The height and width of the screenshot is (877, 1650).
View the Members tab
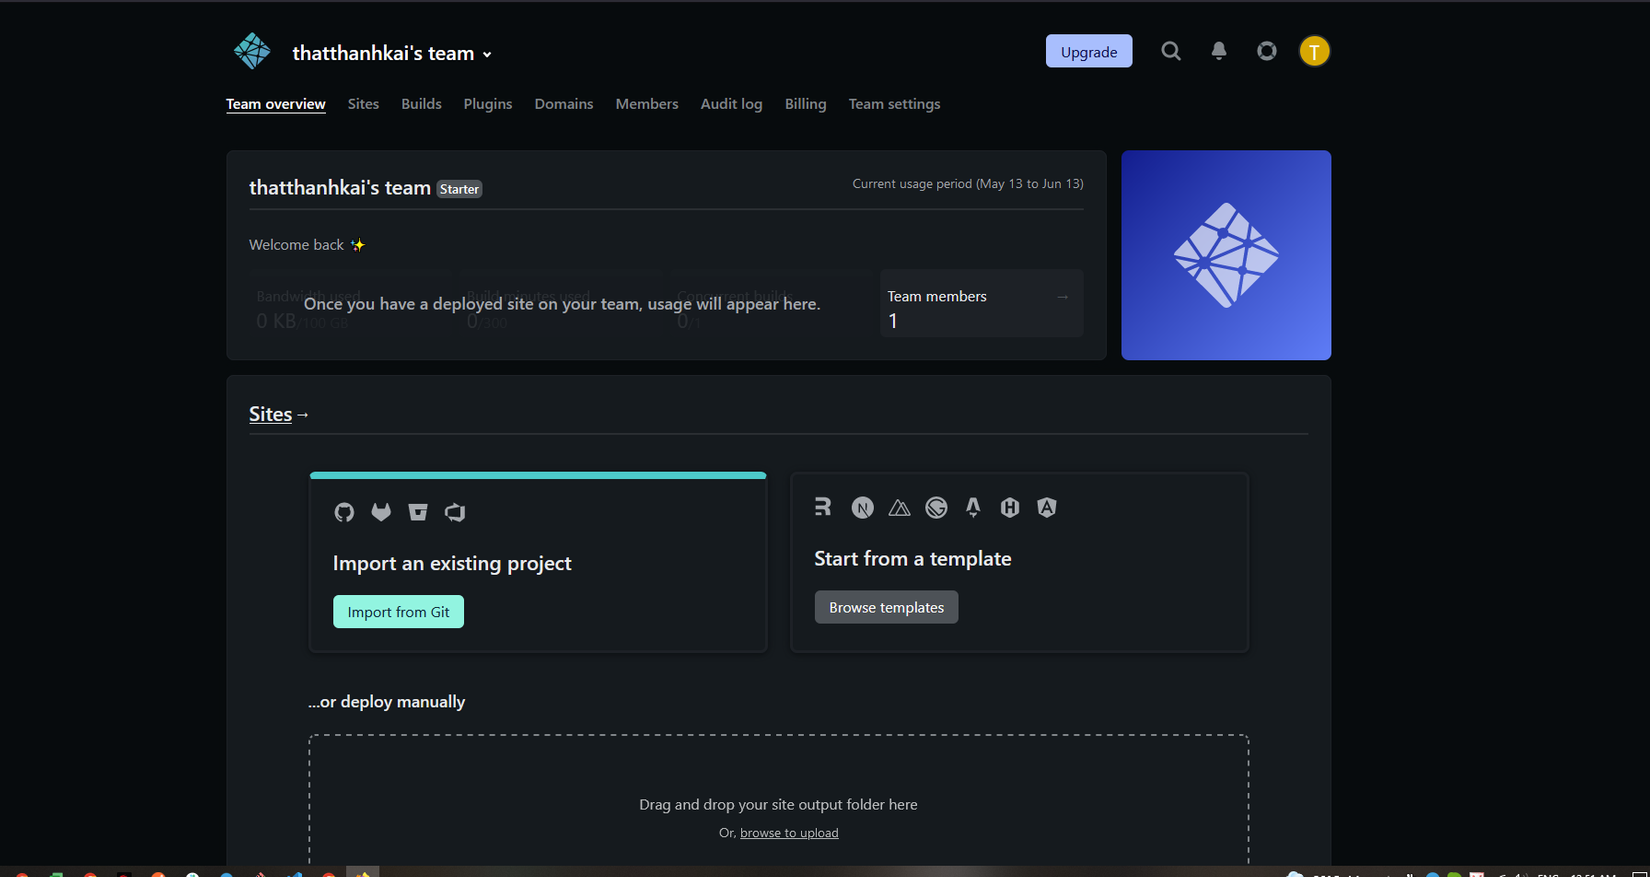[x=647, y=104]
